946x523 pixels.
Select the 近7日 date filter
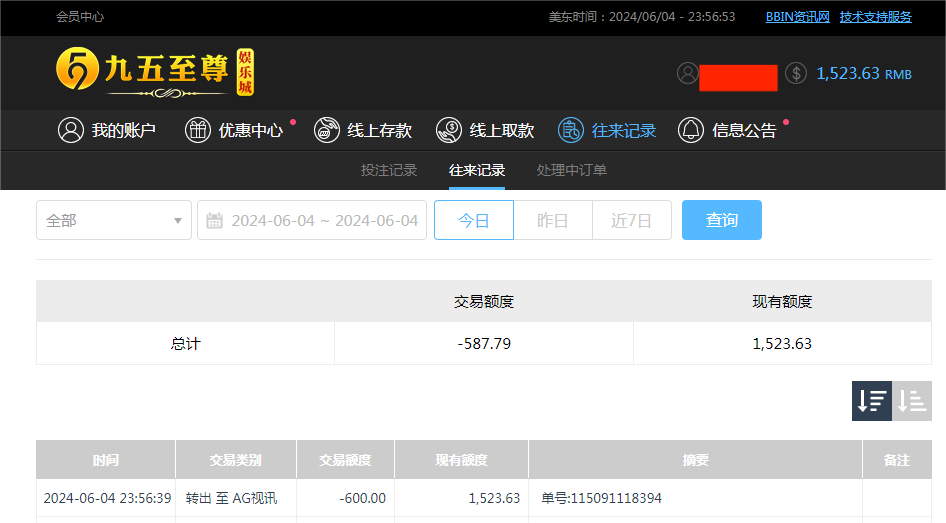[x=631, y=220]
